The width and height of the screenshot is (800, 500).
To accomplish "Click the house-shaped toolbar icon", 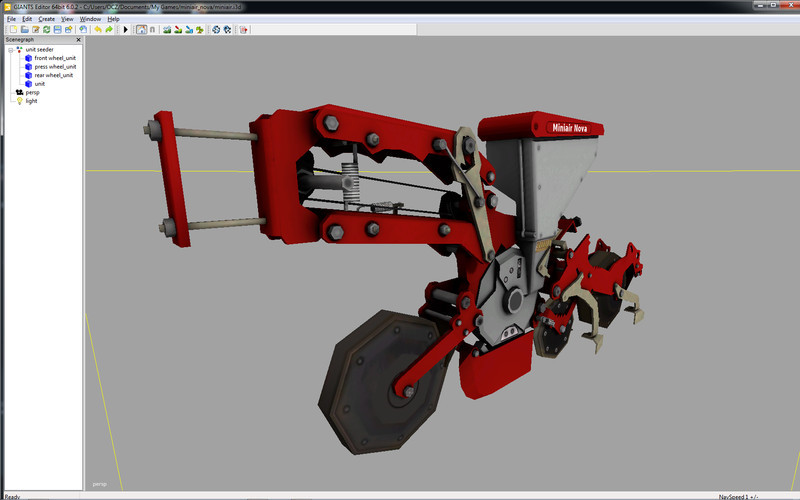I will pyautogui.click(x=141, y=29).
